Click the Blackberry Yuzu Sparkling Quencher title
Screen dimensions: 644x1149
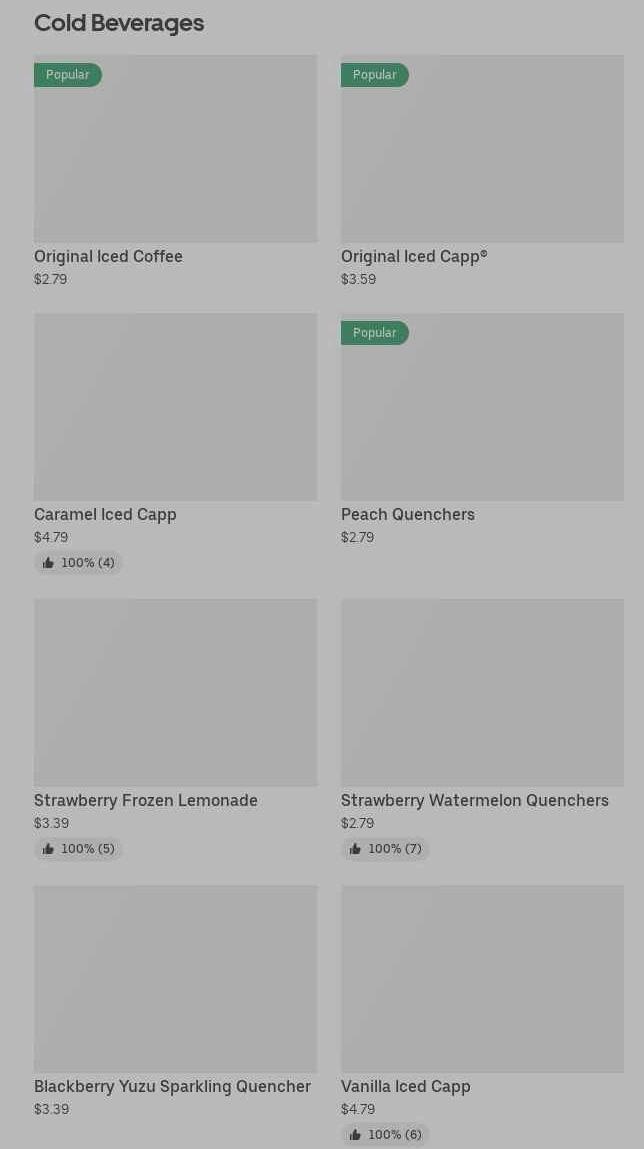tap(172, 1086)
